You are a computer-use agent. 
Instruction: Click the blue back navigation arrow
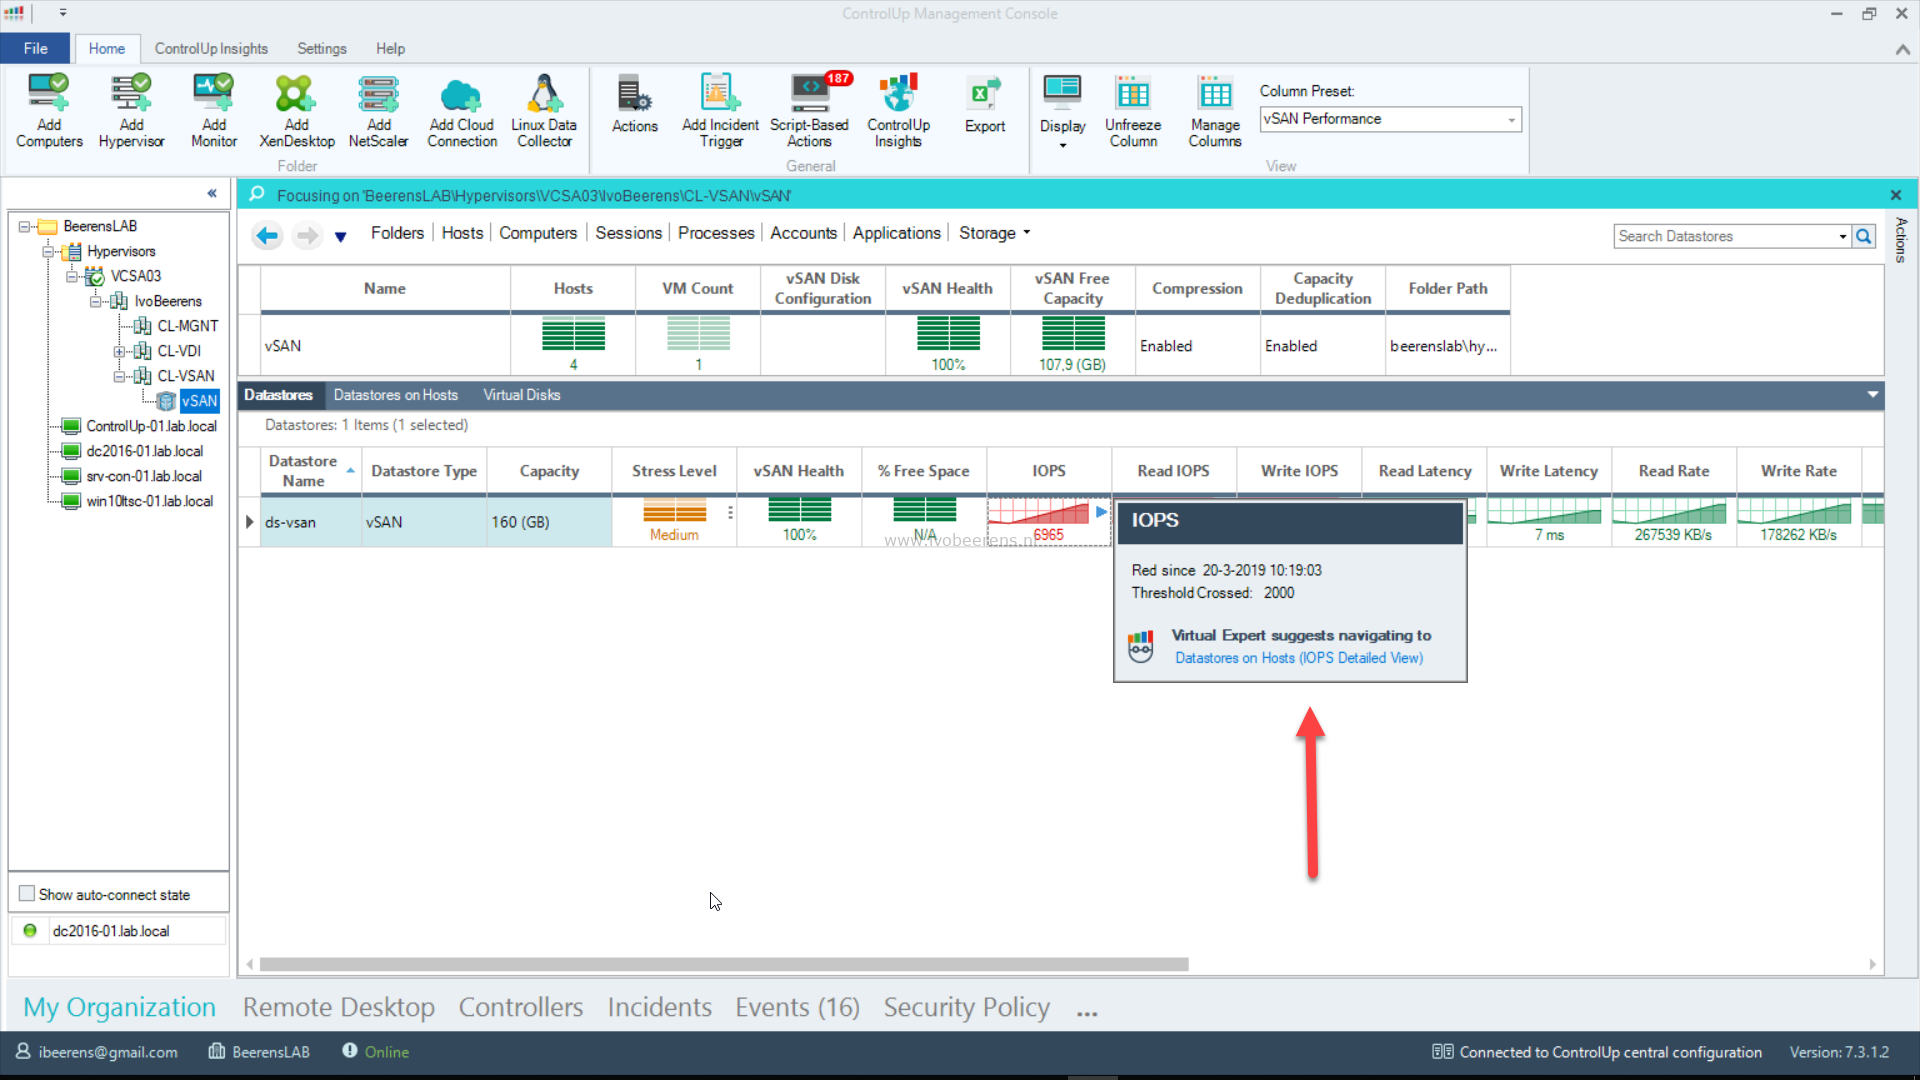267,235
